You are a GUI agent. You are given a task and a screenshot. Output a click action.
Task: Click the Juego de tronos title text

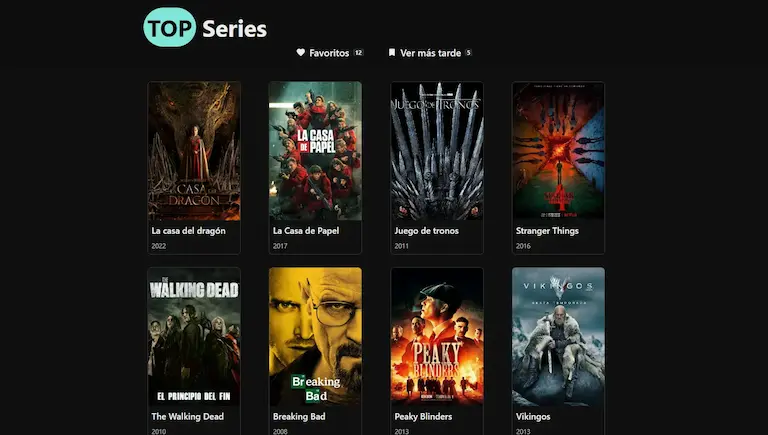(x=427, y=231)
